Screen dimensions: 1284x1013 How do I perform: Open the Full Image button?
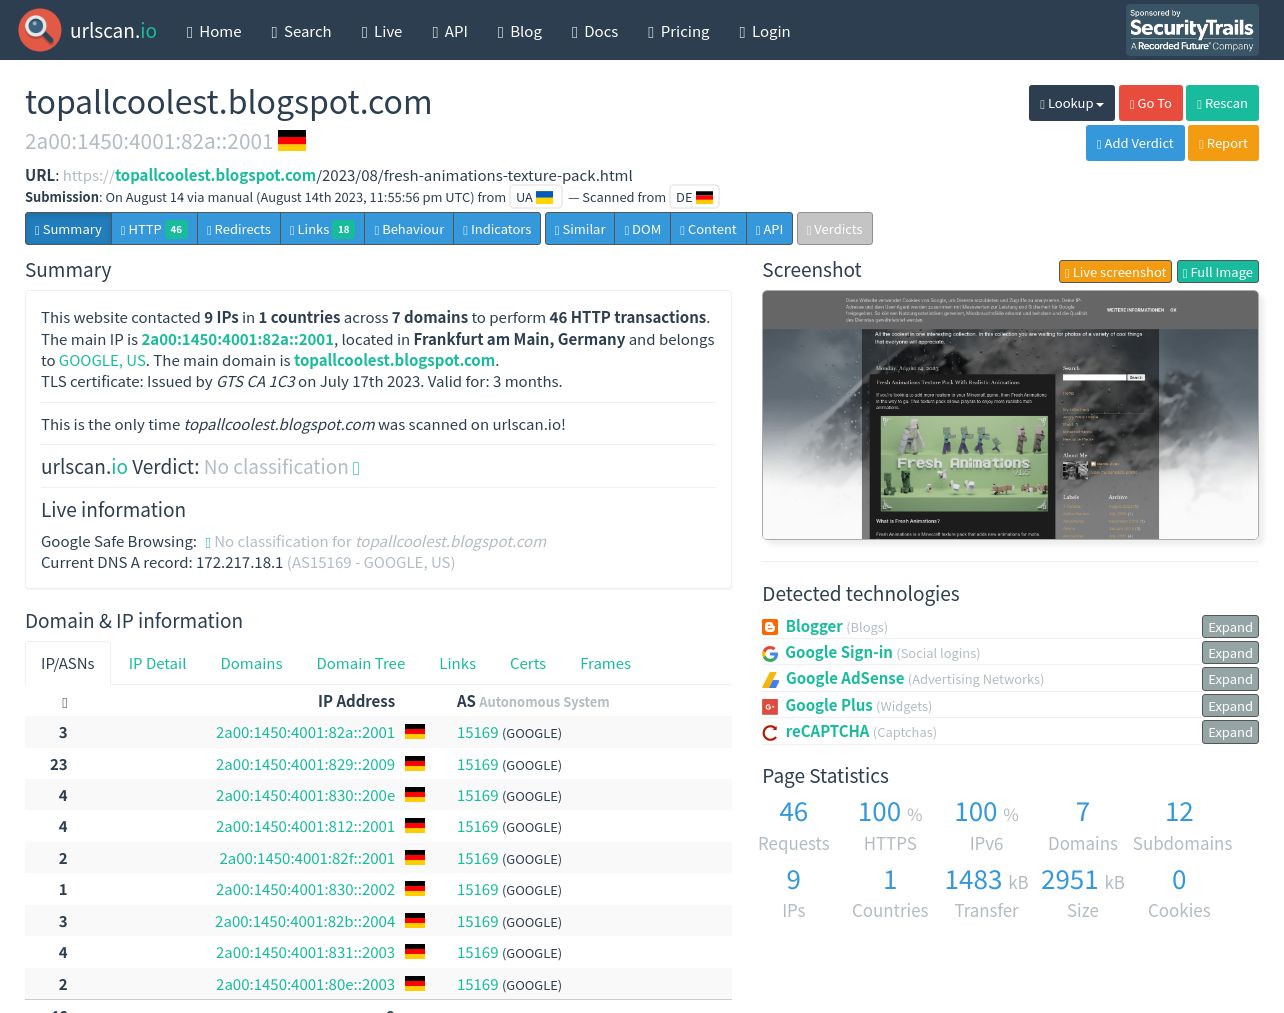1217,272
